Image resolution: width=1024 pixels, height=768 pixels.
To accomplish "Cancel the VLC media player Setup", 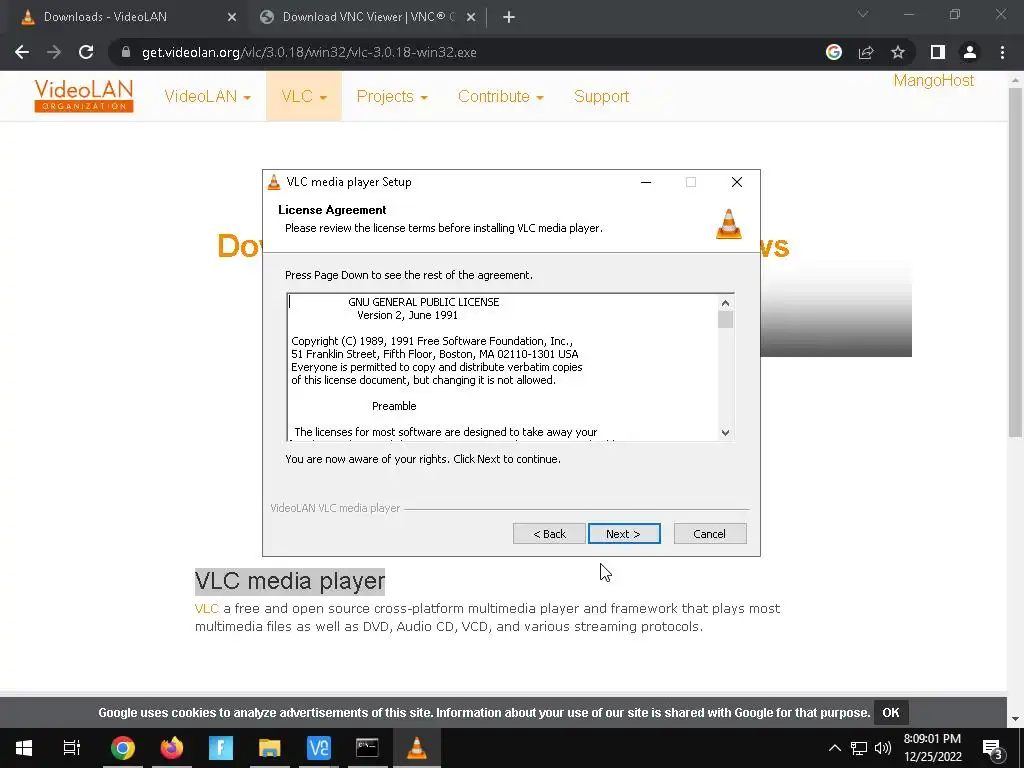I will click(x=710, y=534).
